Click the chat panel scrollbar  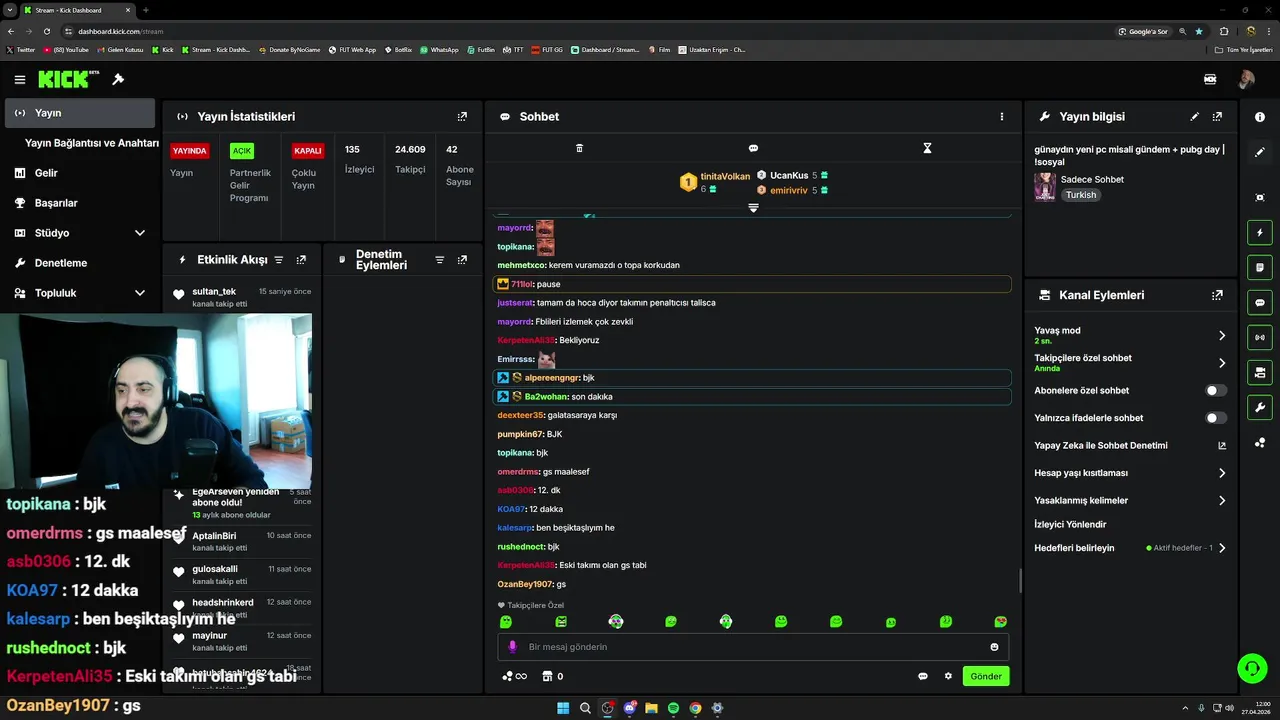[x=1019, y=580]
